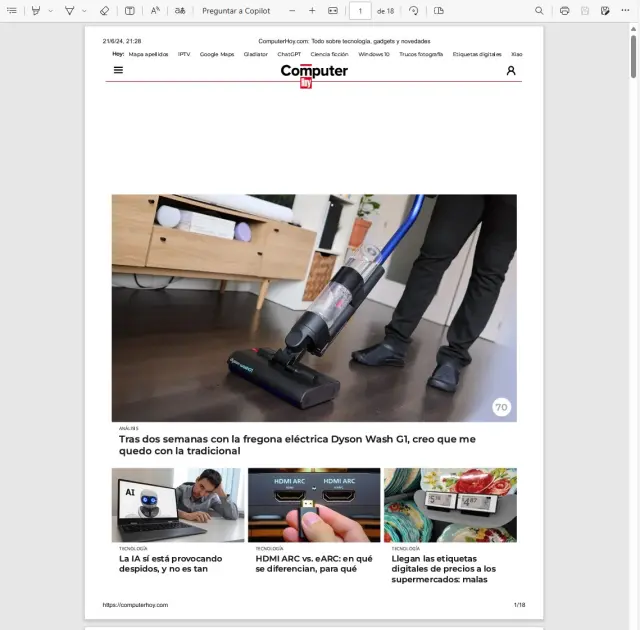Print the PDF document

coord(565,10)
